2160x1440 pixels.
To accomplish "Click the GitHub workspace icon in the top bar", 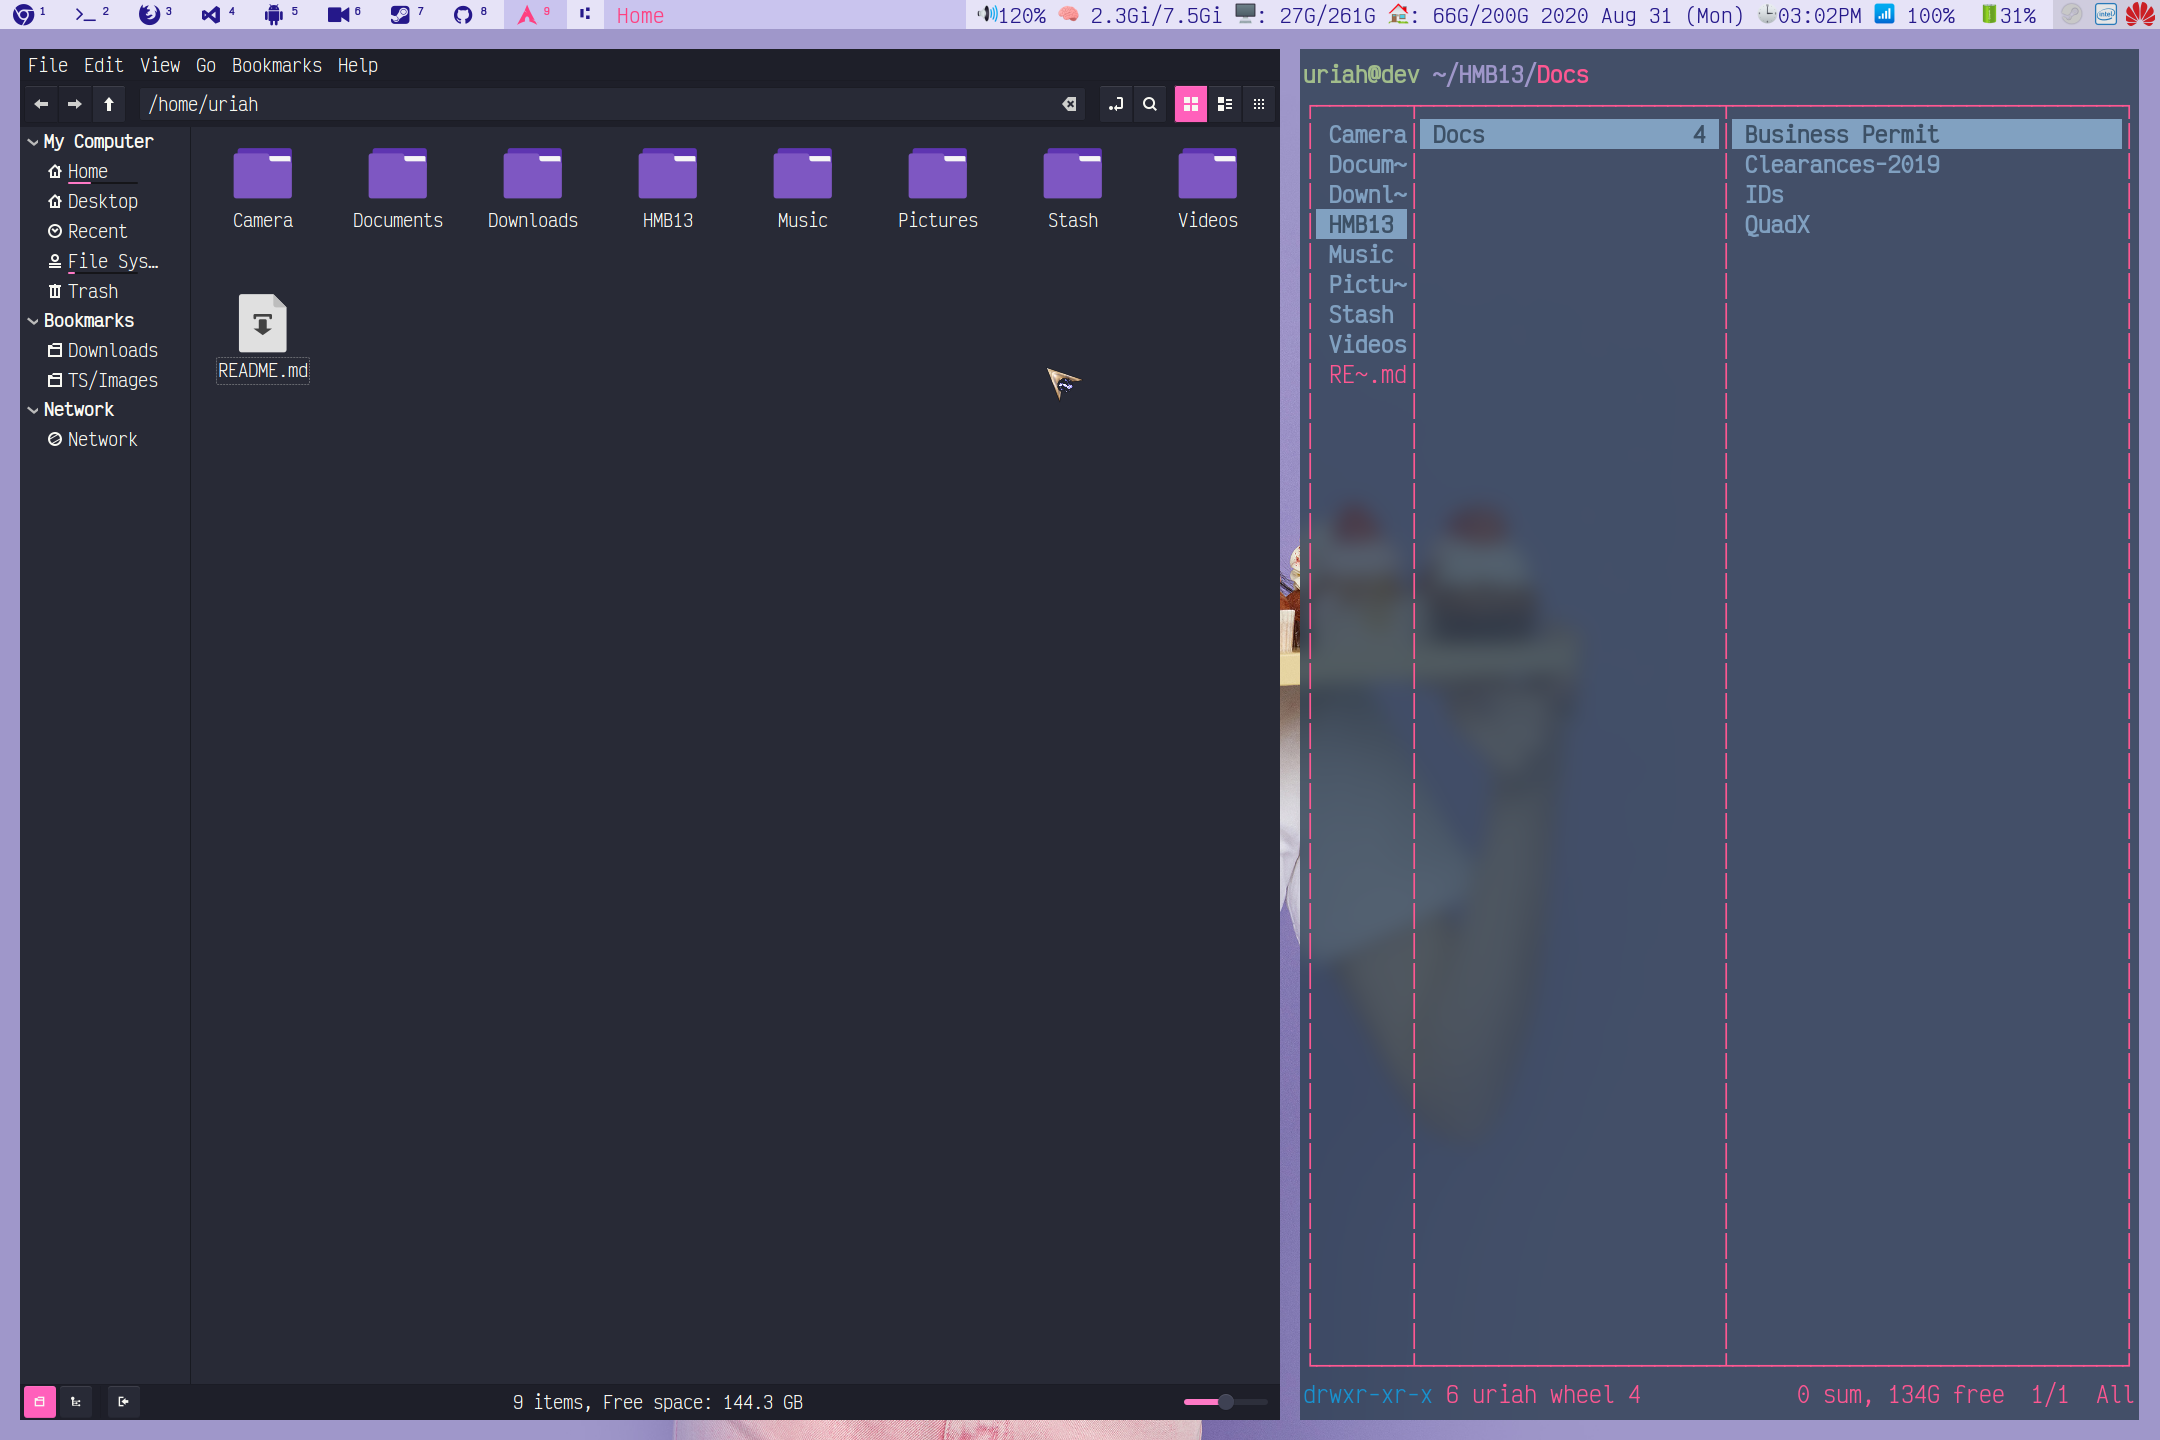I will tap(462, 15).
